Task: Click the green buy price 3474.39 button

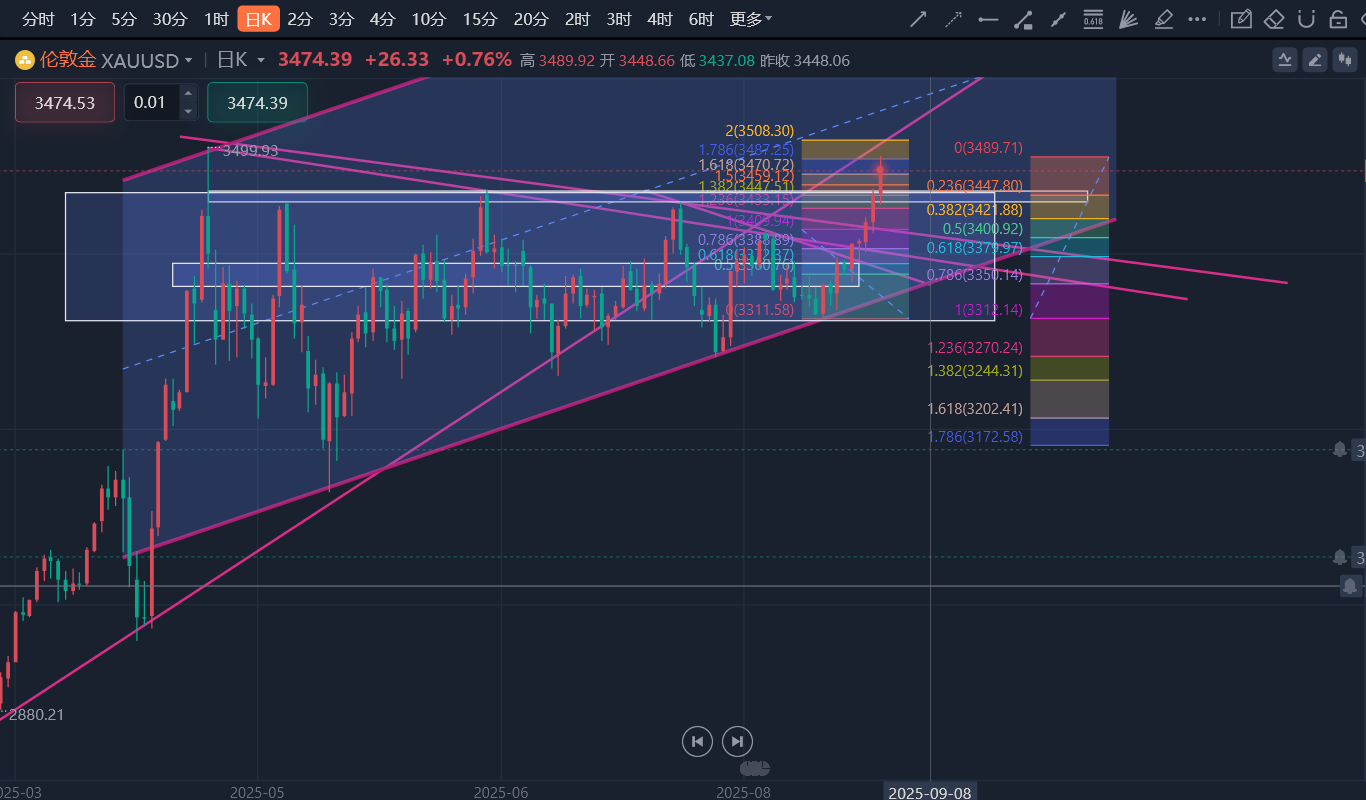Action: 257,103
